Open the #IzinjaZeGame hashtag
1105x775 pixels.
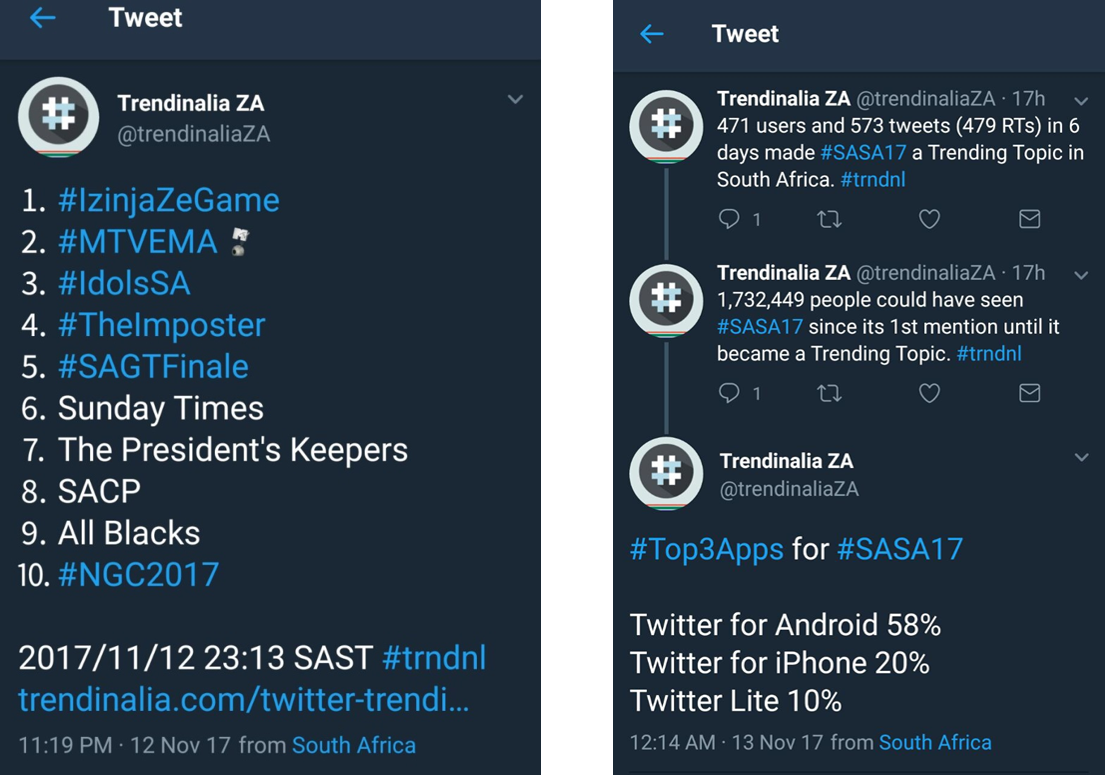[168, 200]
